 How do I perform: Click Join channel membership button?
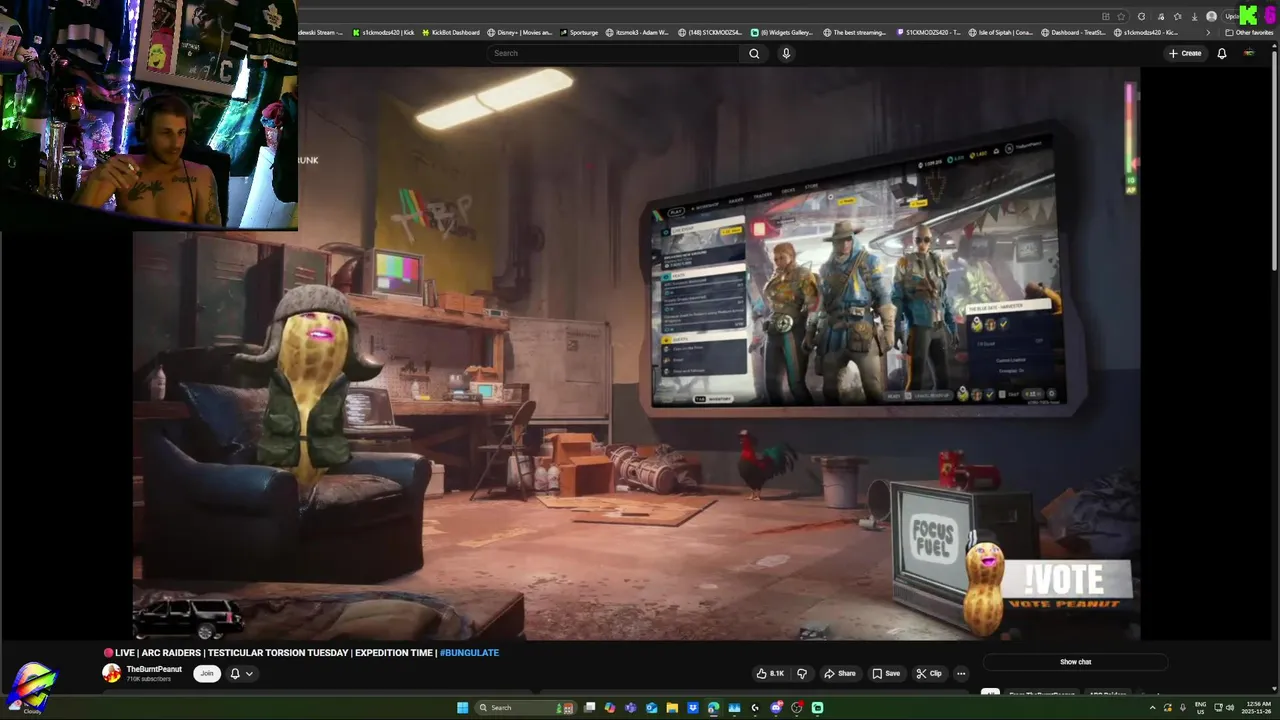pos(206,673)
